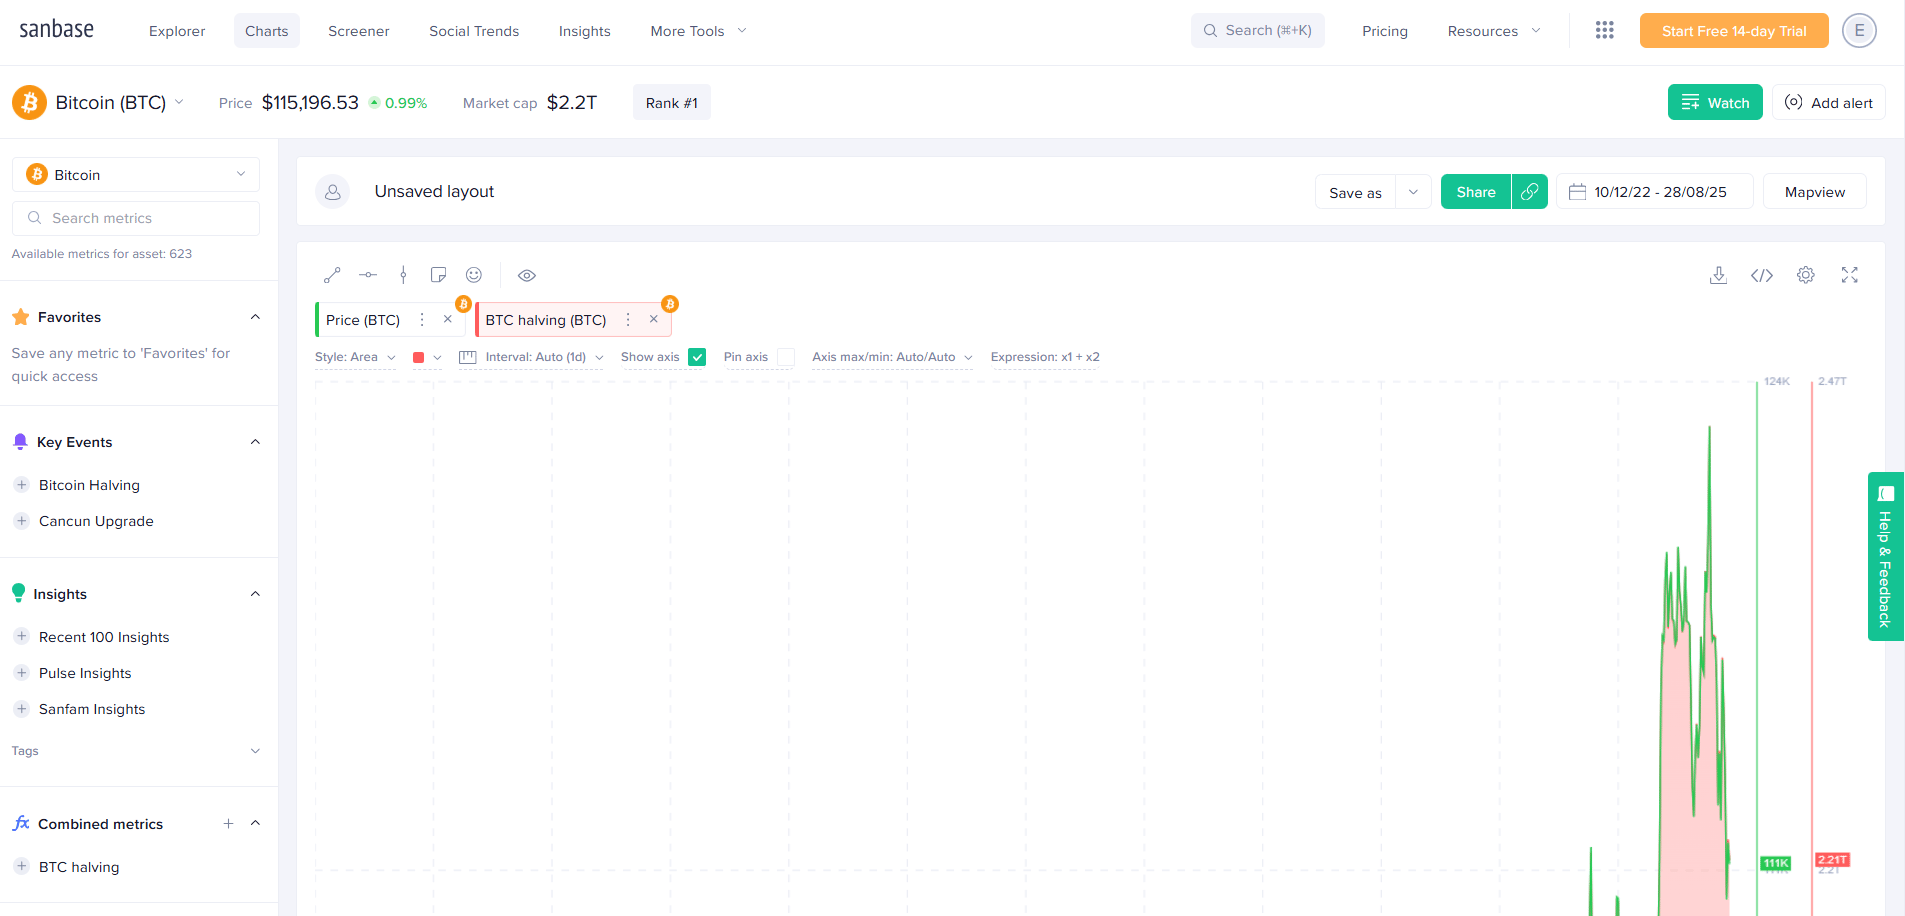Add Pulse Insights to chart
This screenshot has height=916, width=1905.
21,673
